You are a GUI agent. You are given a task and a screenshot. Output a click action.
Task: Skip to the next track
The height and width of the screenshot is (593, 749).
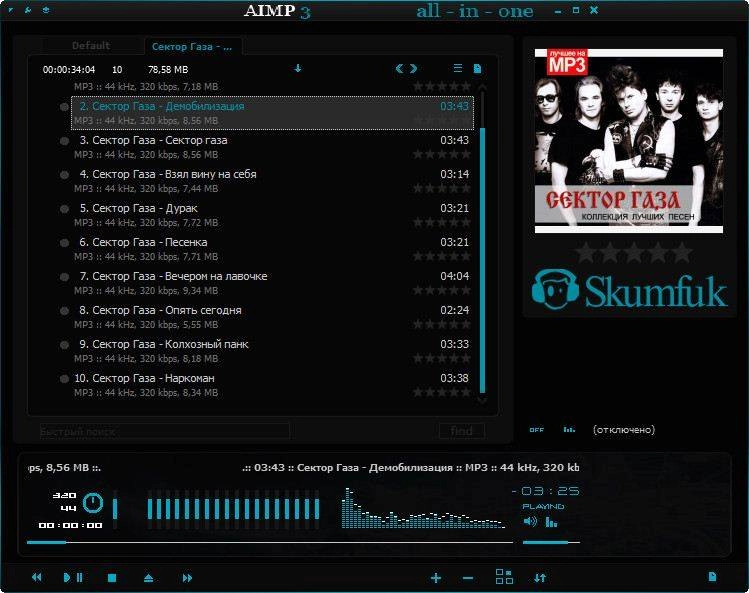(x=187, y=578)
